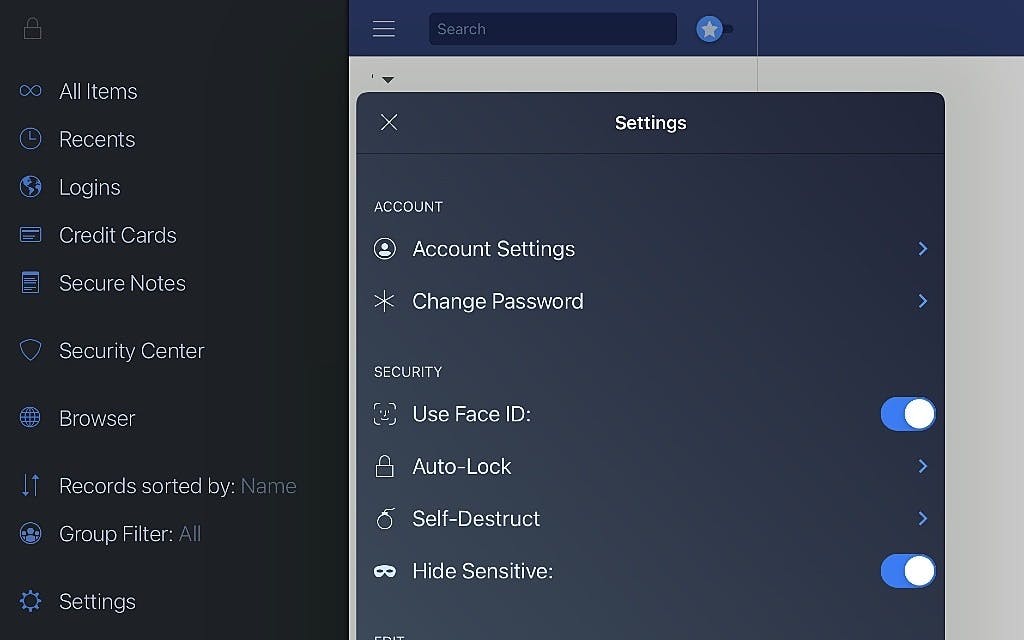The image size is (1024, 640).
Task: Click the Security Center shield icon
Action: (31, 350)
